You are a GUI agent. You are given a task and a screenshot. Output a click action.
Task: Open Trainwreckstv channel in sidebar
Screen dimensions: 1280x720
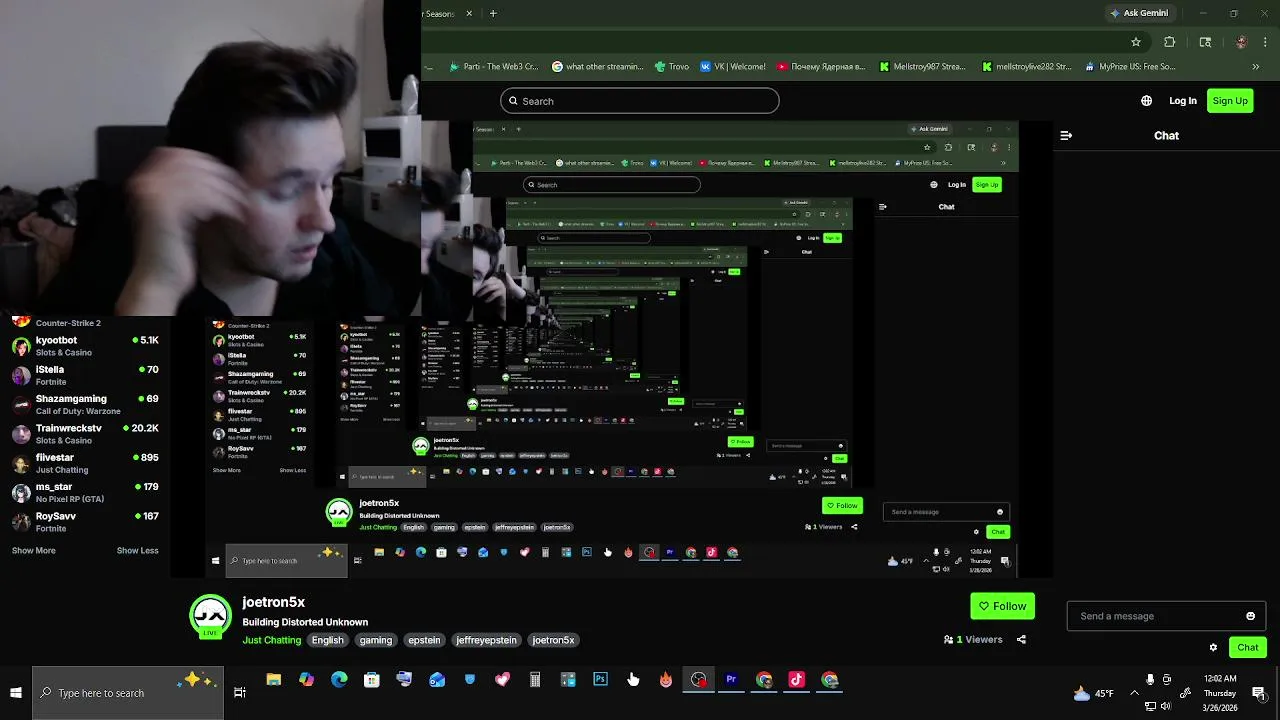pos(85,433)
